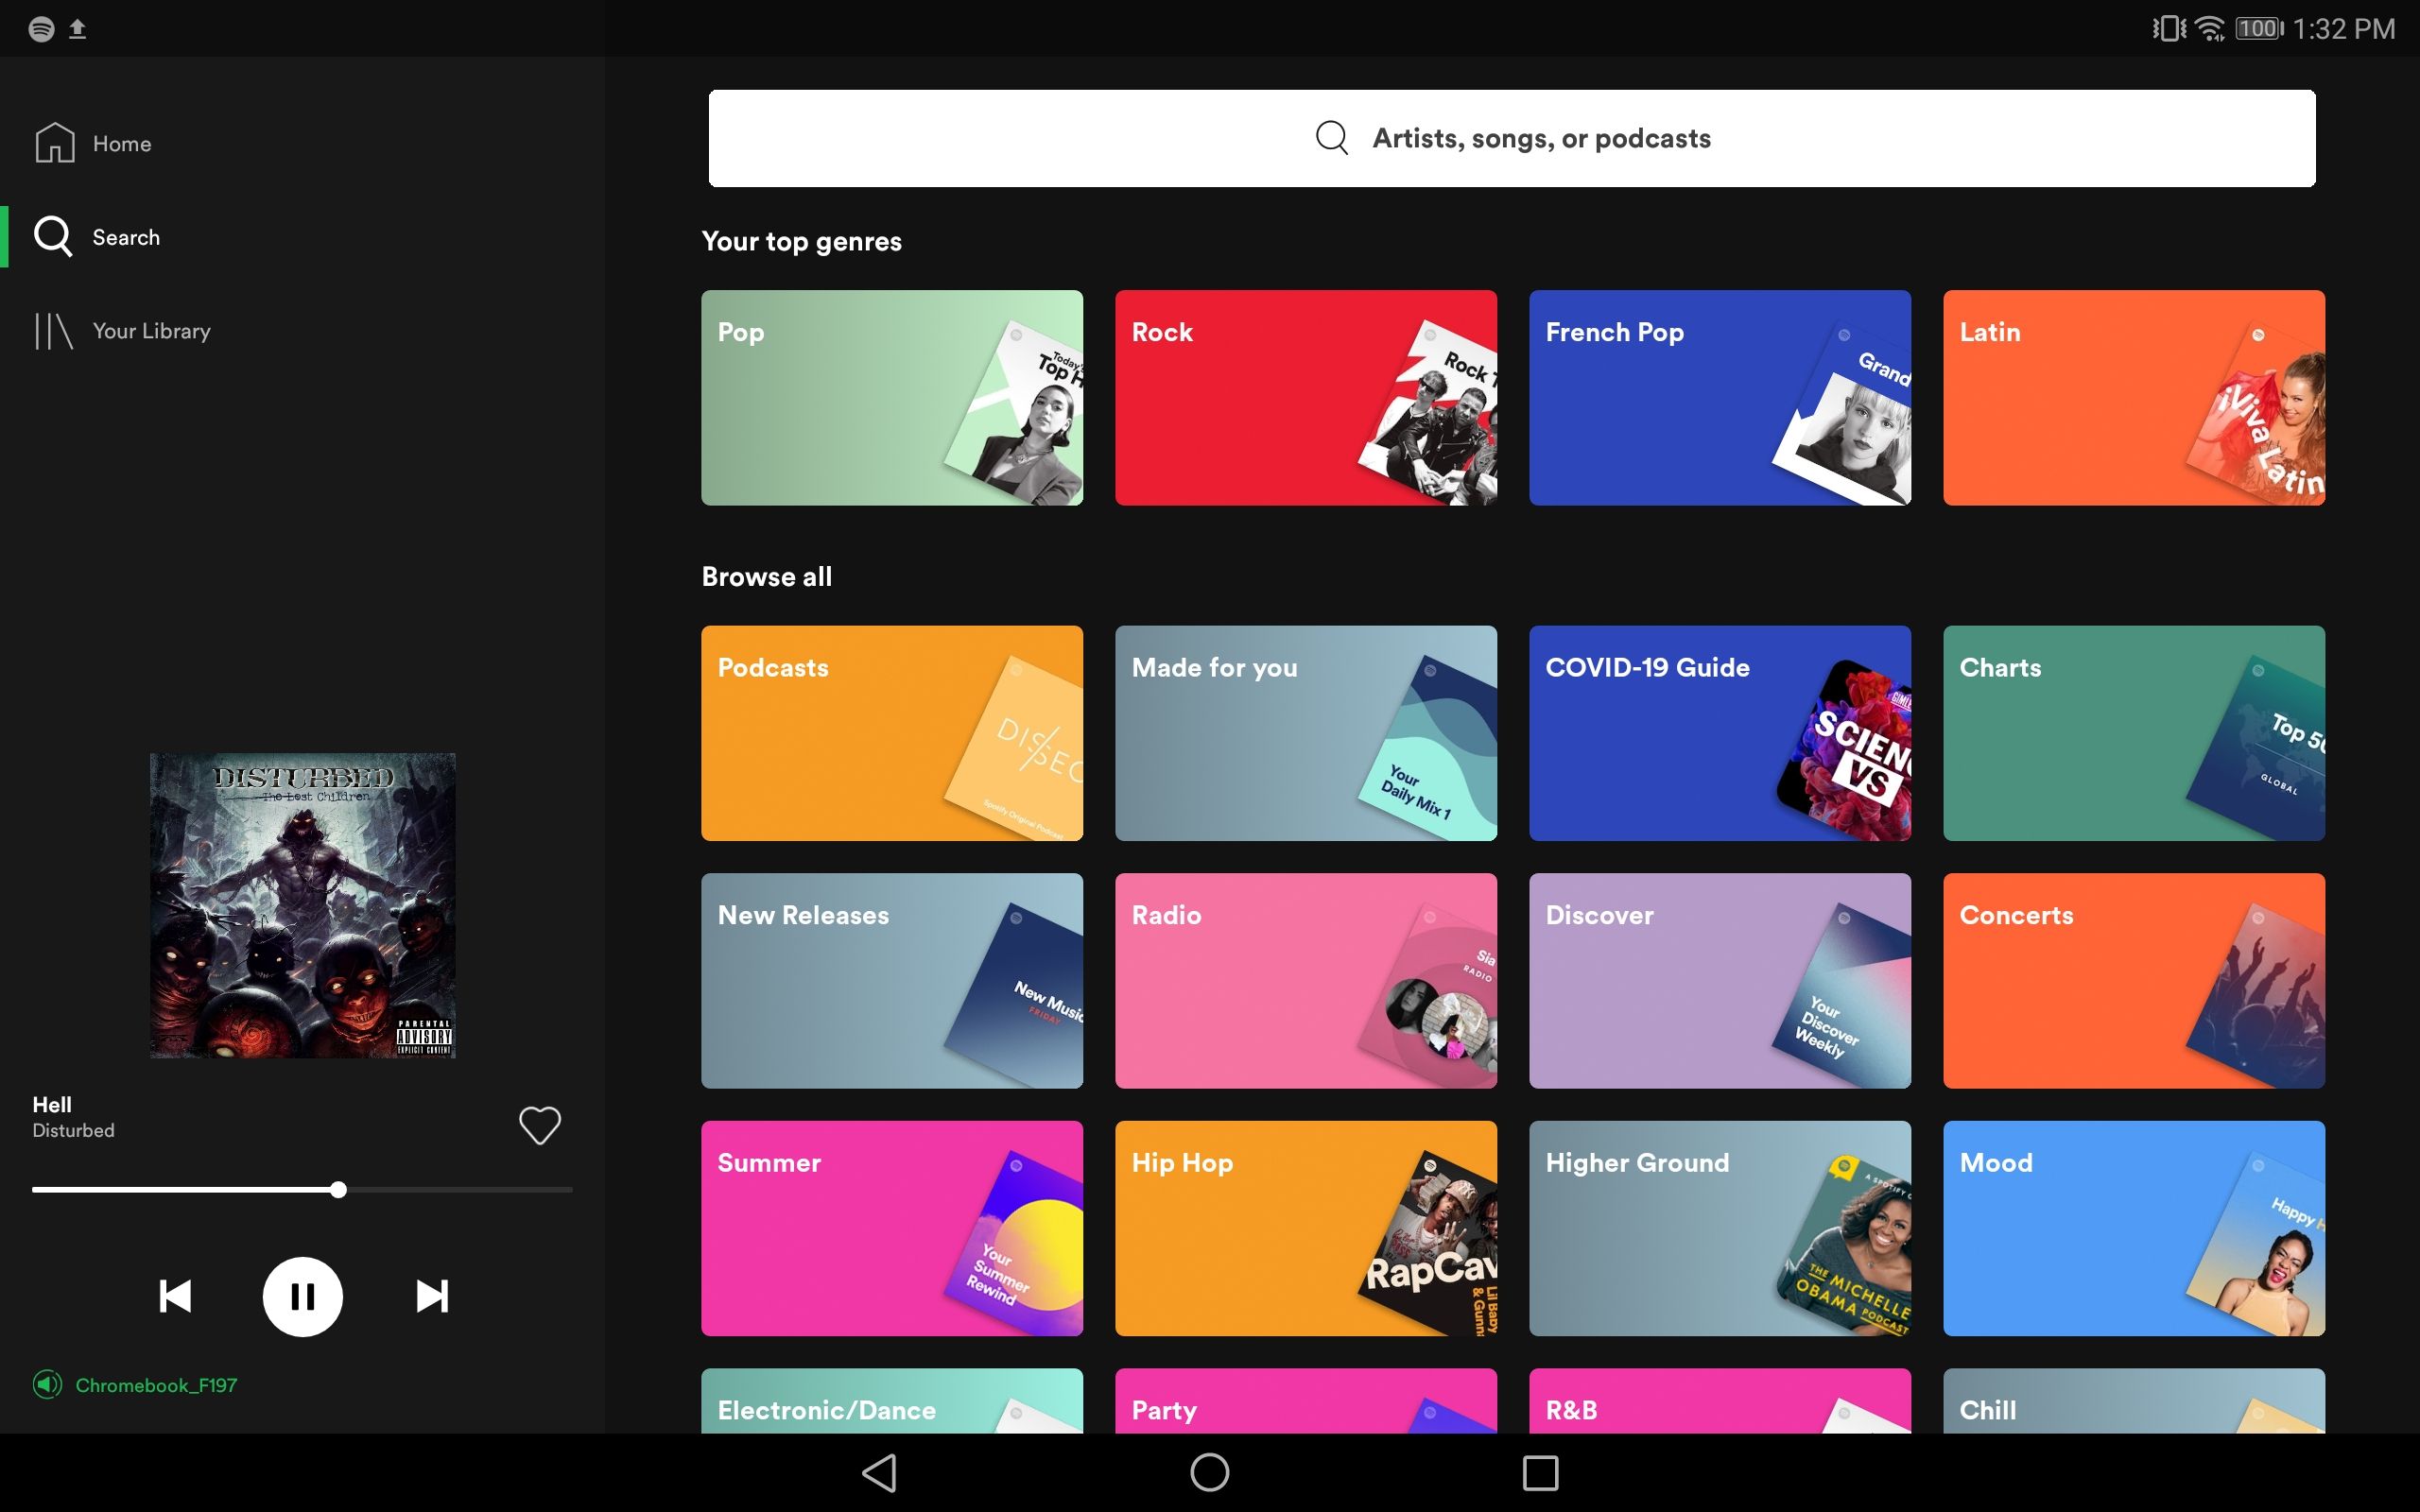
Task: Click the song progress slider
Action: pos(339,1189)
